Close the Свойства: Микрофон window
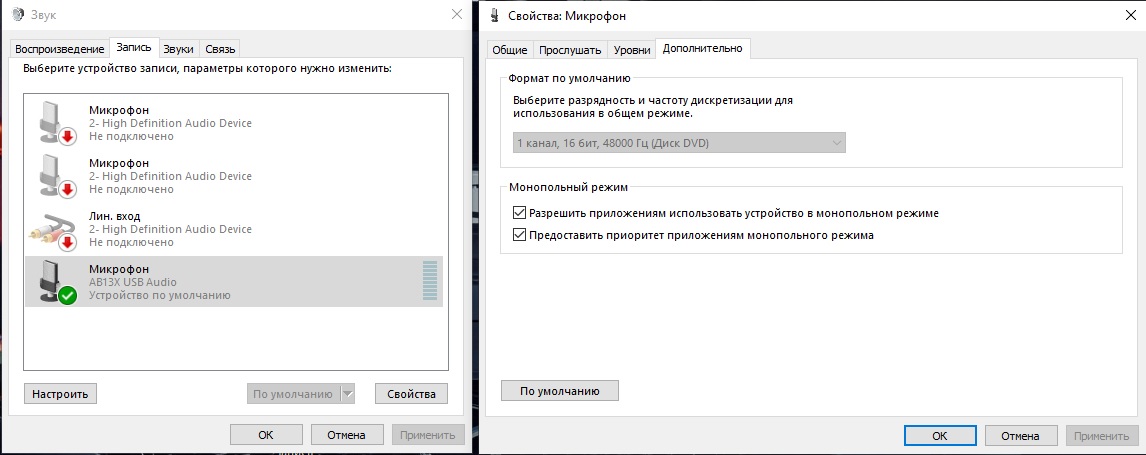 [x=1126, y=17]
